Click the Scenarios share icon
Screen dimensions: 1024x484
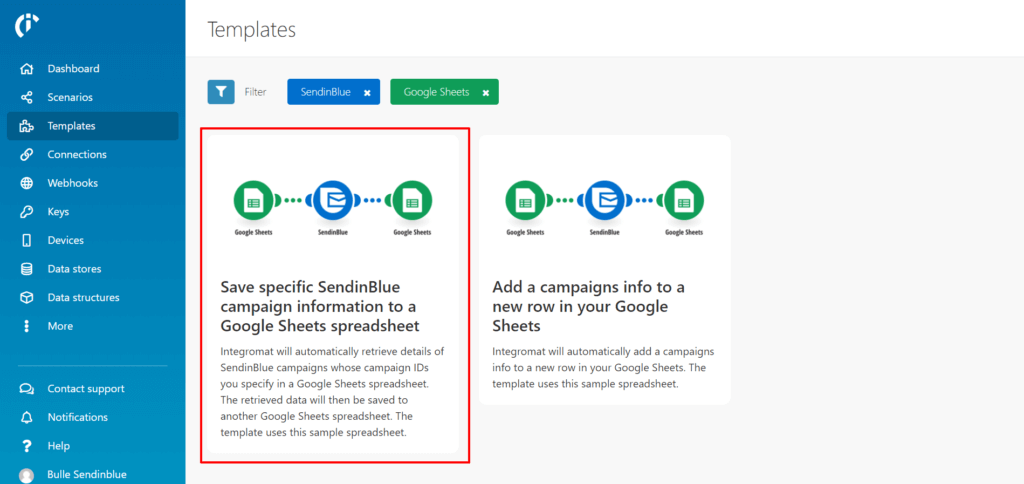[x=27, y=97]
